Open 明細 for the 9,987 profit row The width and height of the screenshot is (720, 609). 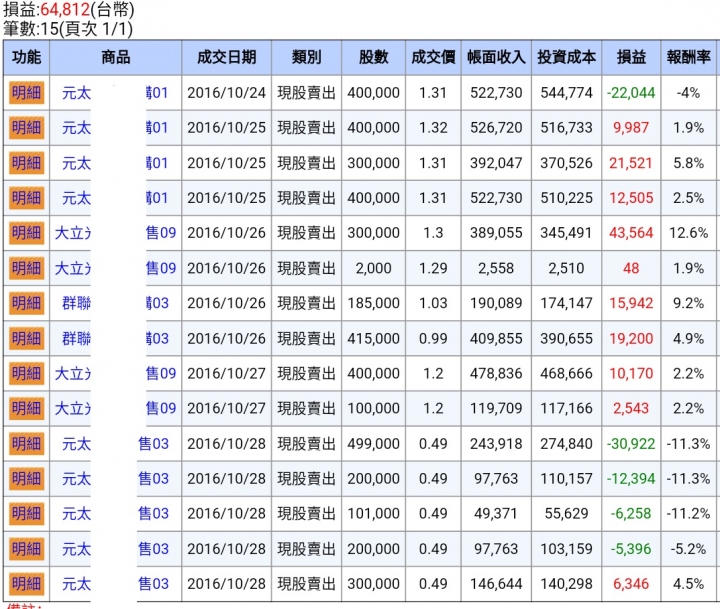coord(26,128)
